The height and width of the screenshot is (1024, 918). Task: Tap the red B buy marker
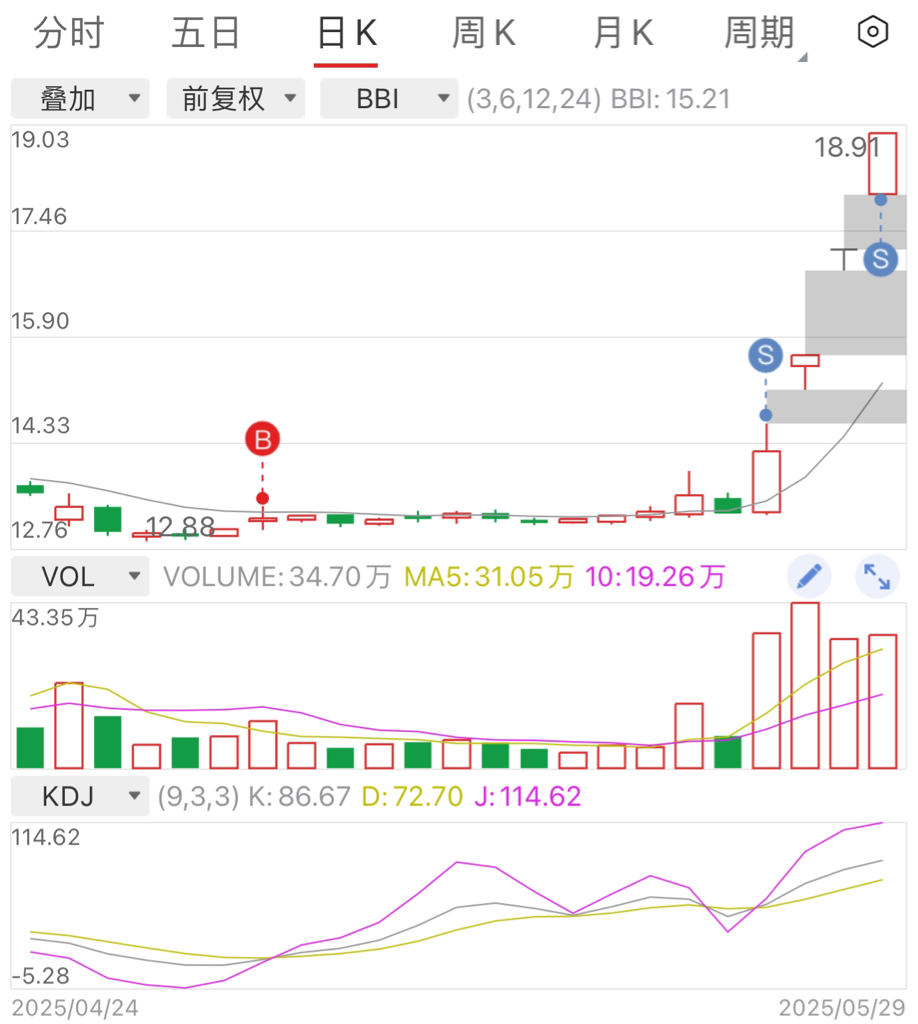tap(262, 440)
